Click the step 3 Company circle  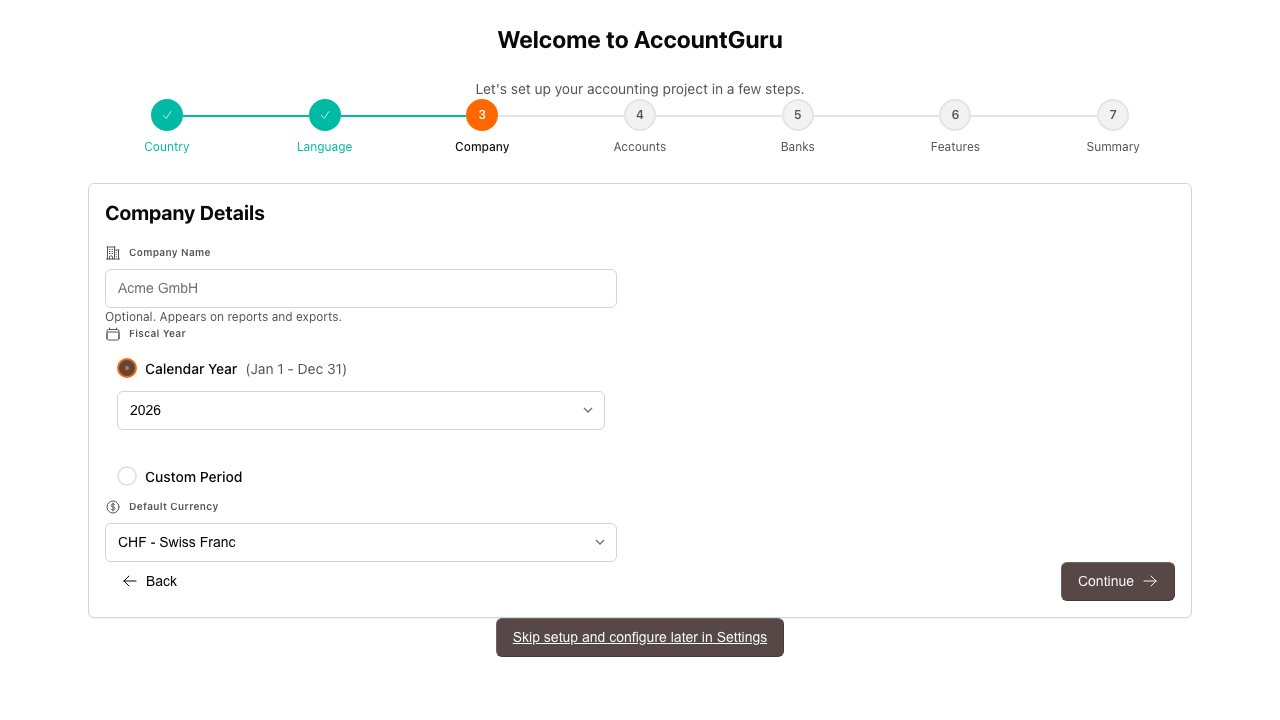click(x=482, y=115)
